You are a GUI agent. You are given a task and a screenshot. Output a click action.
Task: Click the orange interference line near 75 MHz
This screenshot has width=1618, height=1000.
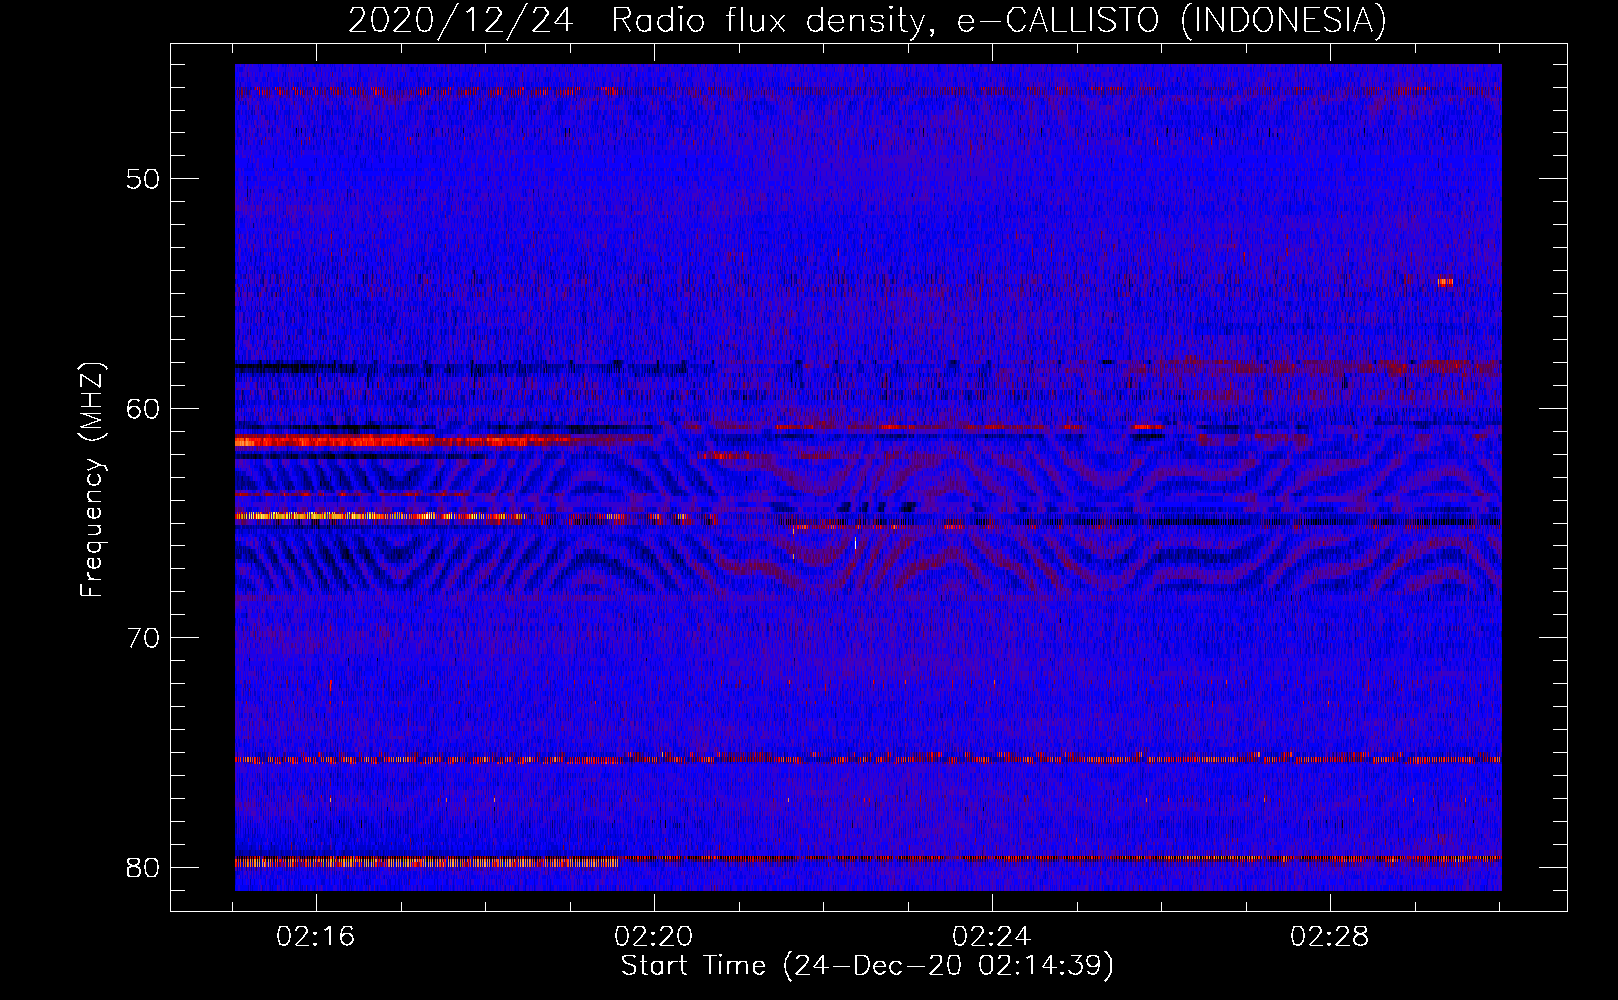pyautogui.click(x=868, y=758)
